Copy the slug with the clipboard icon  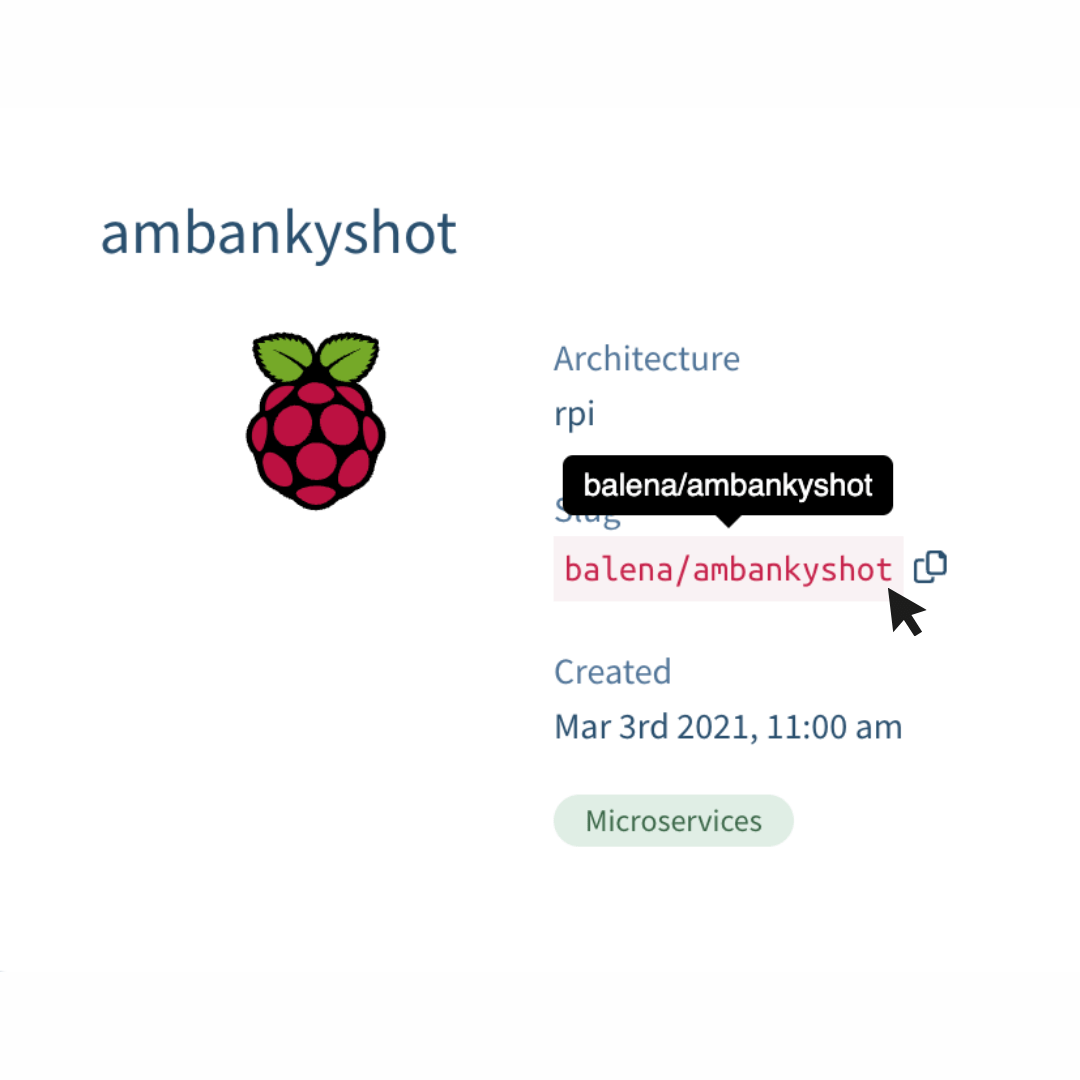tap(930, 567)
